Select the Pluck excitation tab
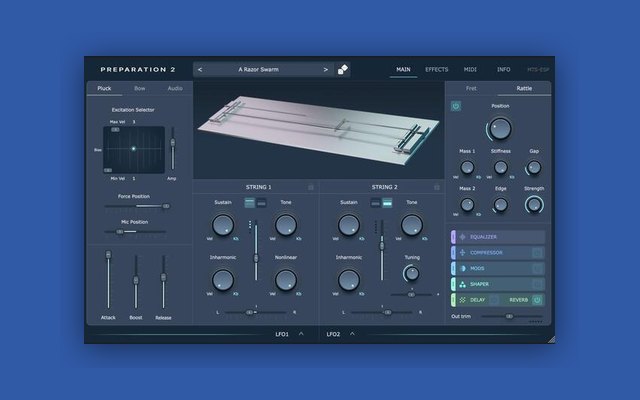Viewport: 640px width, 400px height. click(104, 88)
